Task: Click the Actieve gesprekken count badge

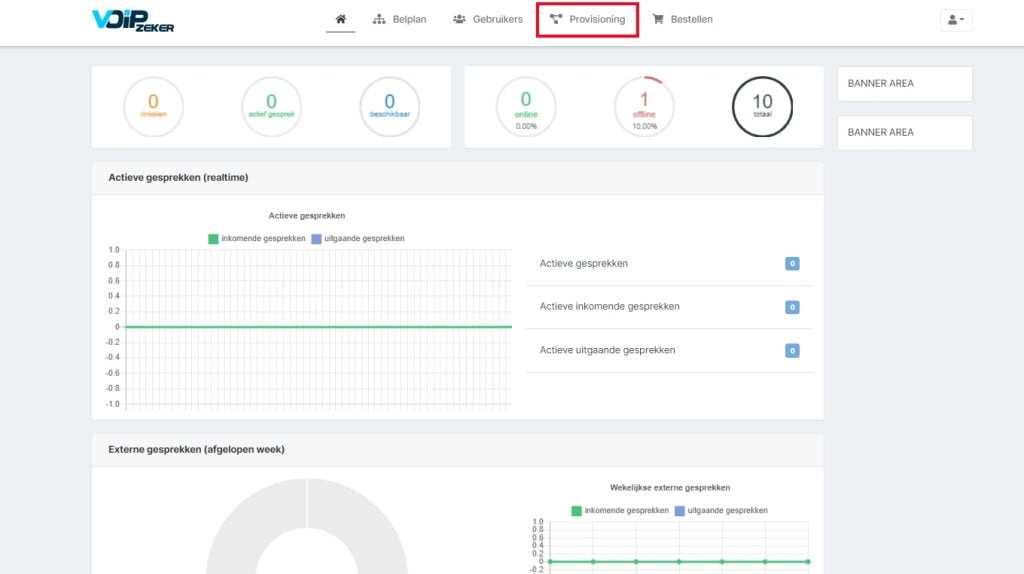Action: pos(792,264)
